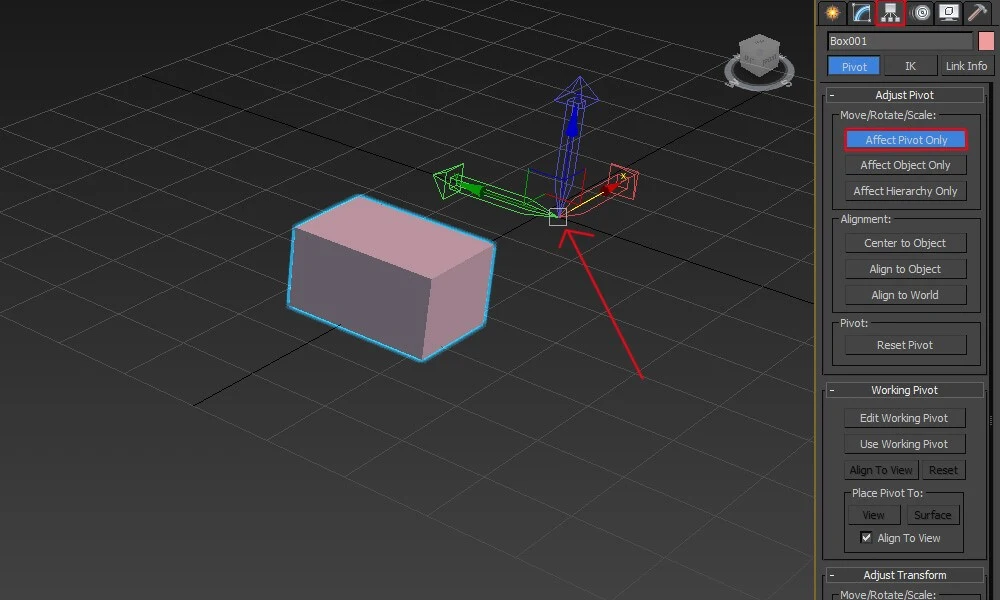Switch to the IK tab
Screen dimensions: 1000x600
coord(910,66)
